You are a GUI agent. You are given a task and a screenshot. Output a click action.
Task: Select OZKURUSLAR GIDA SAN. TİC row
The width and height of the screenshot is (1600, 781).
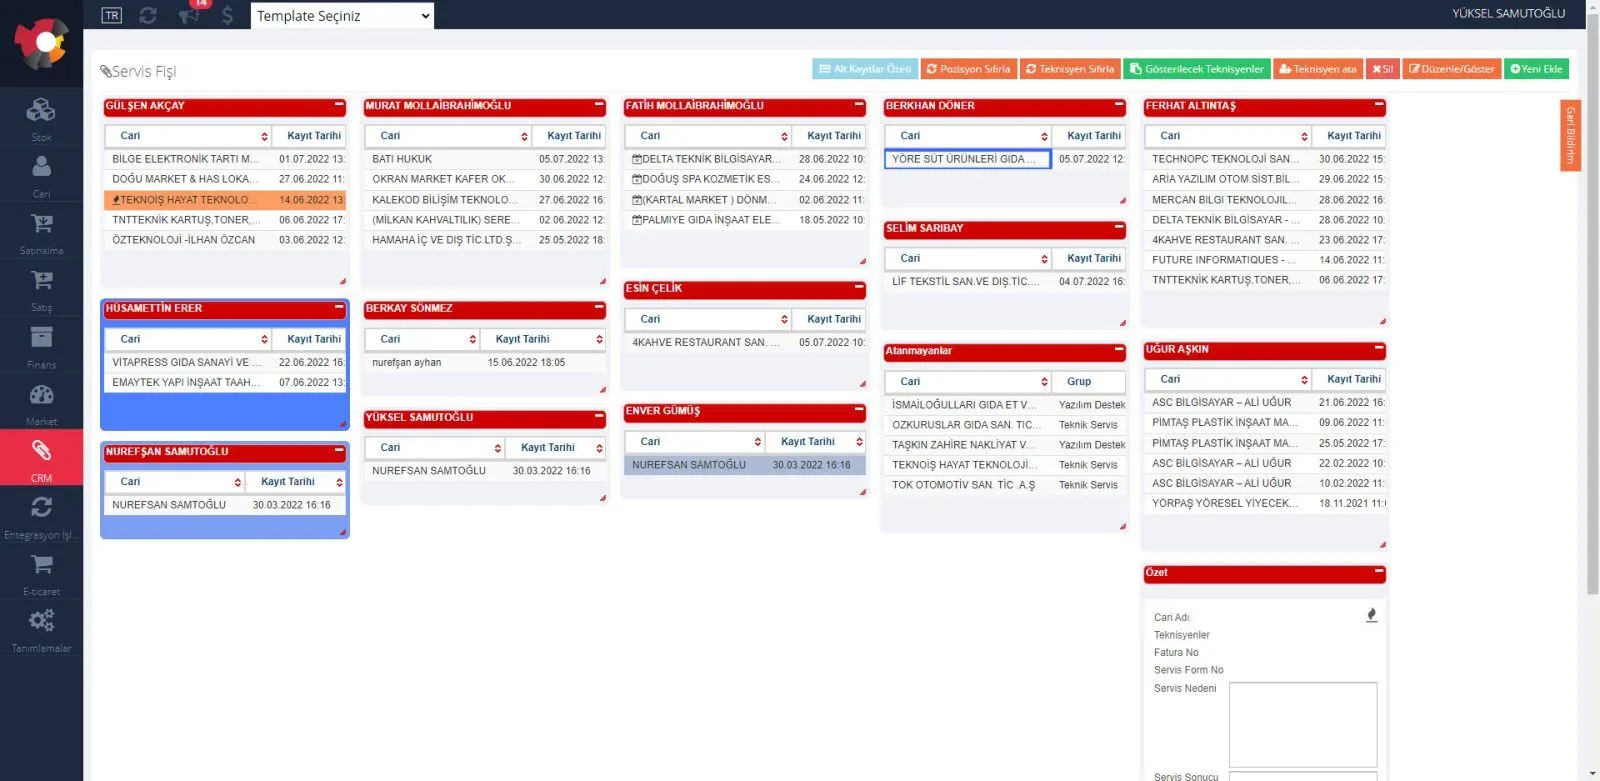(x=1005, y=425)
